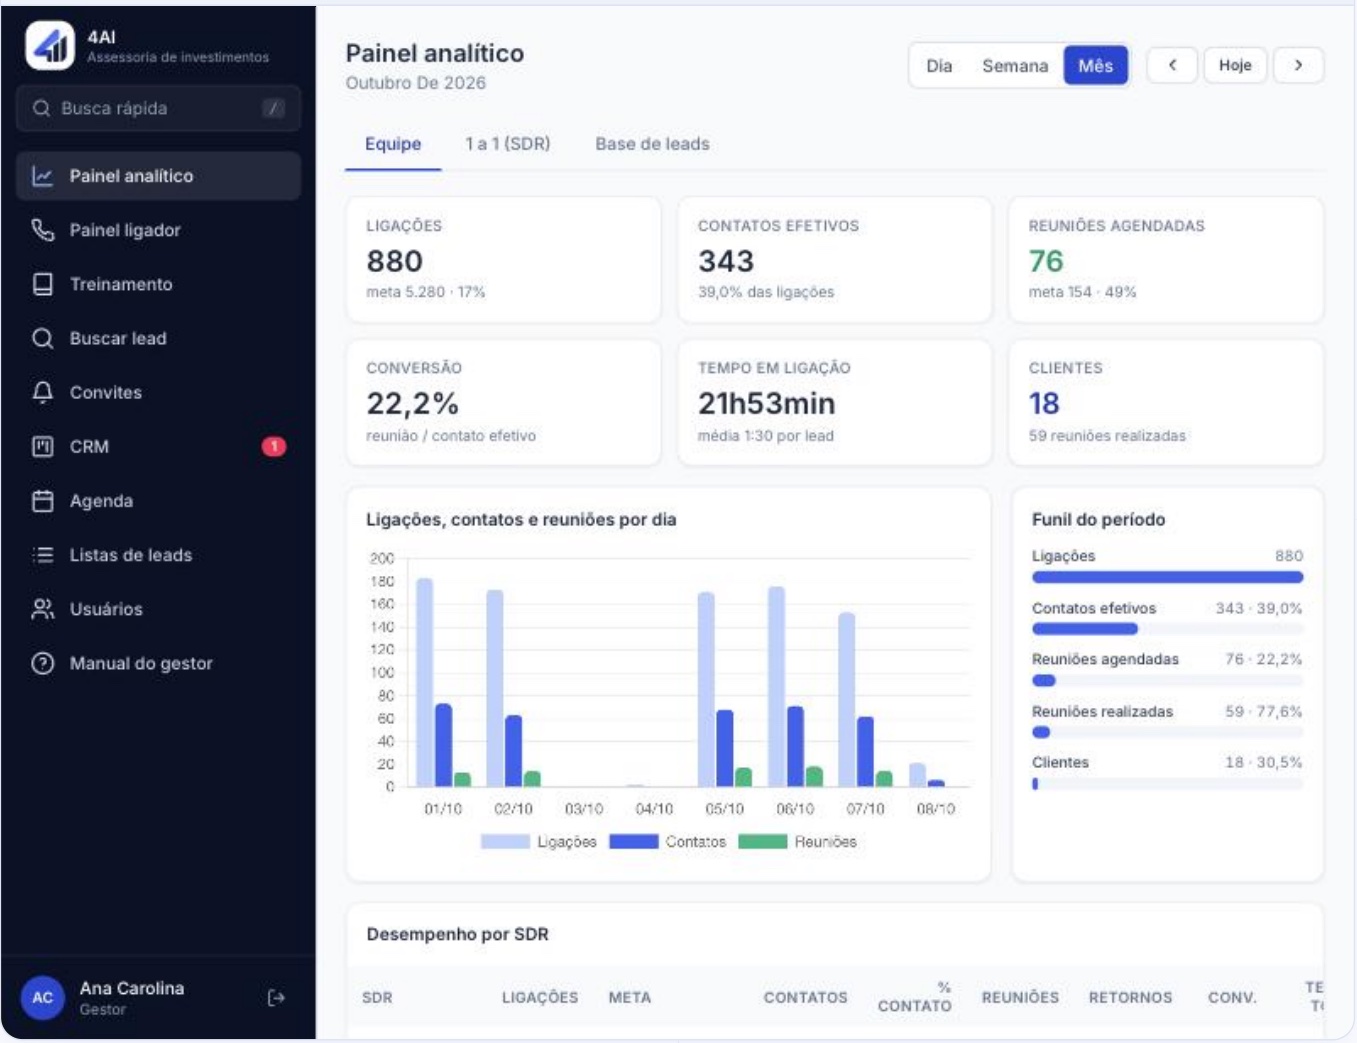Click the Listas de leads list icon
Screen dimensions: 1357x1043
42,555
